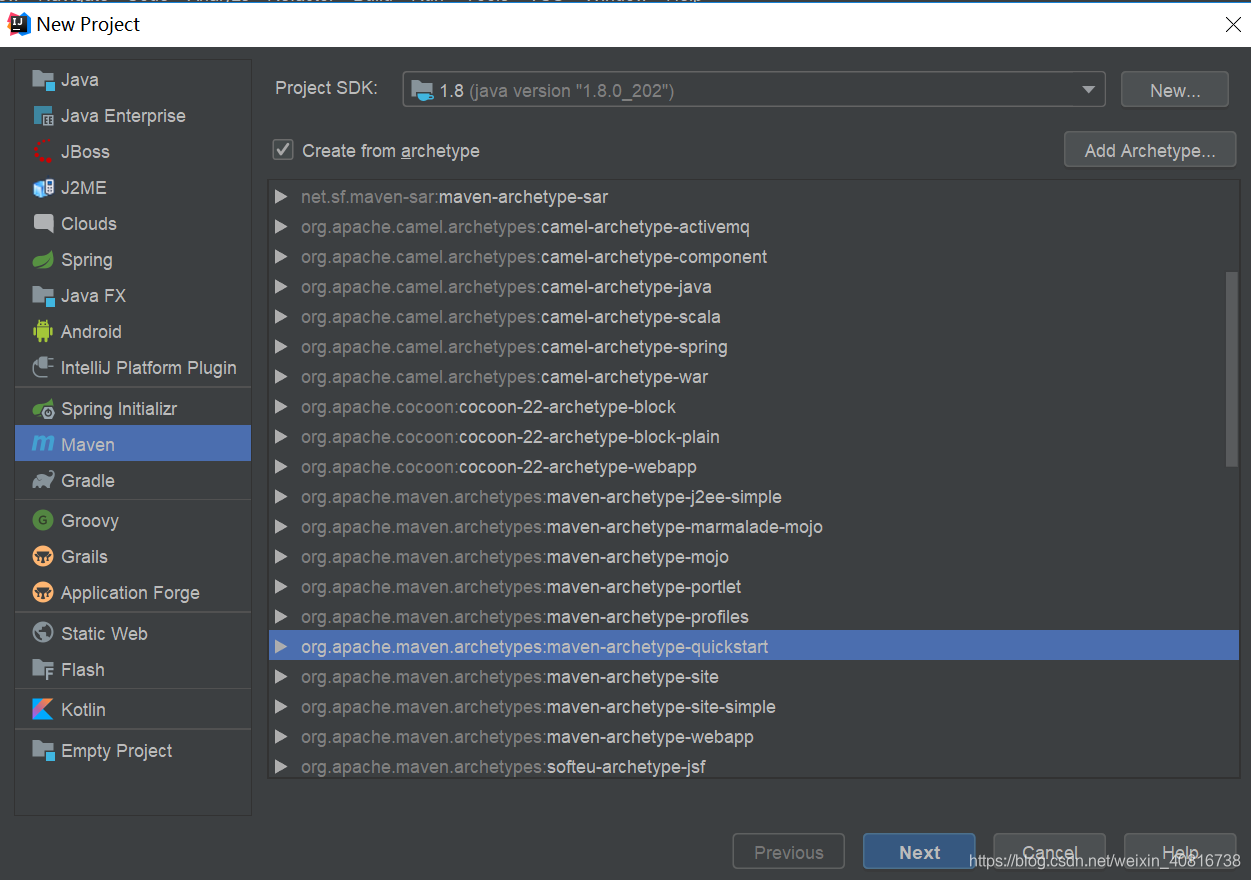Pick the Android robot icon

(43, 332)
